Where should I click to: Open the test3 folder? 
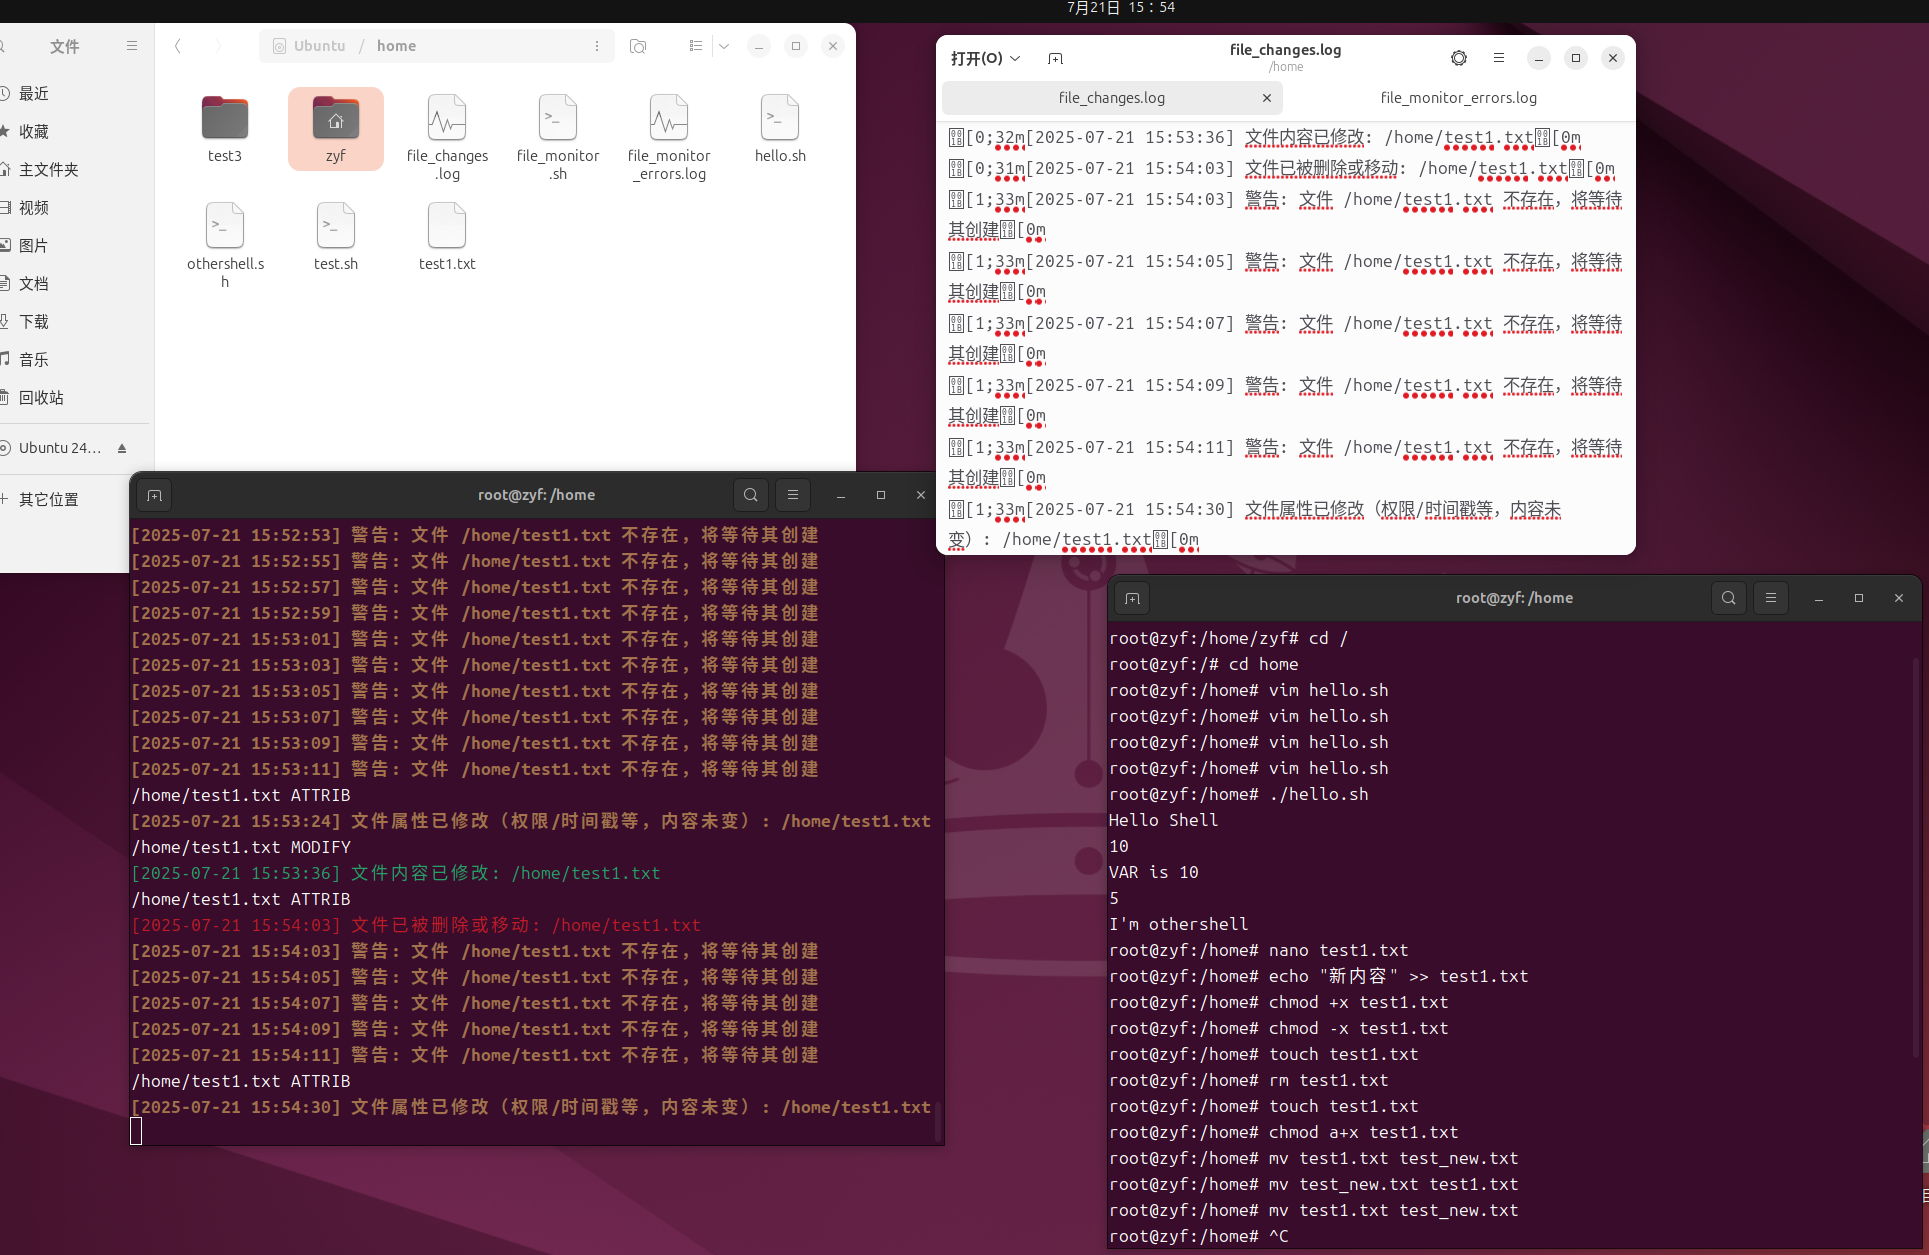click(x=224, y=120)
